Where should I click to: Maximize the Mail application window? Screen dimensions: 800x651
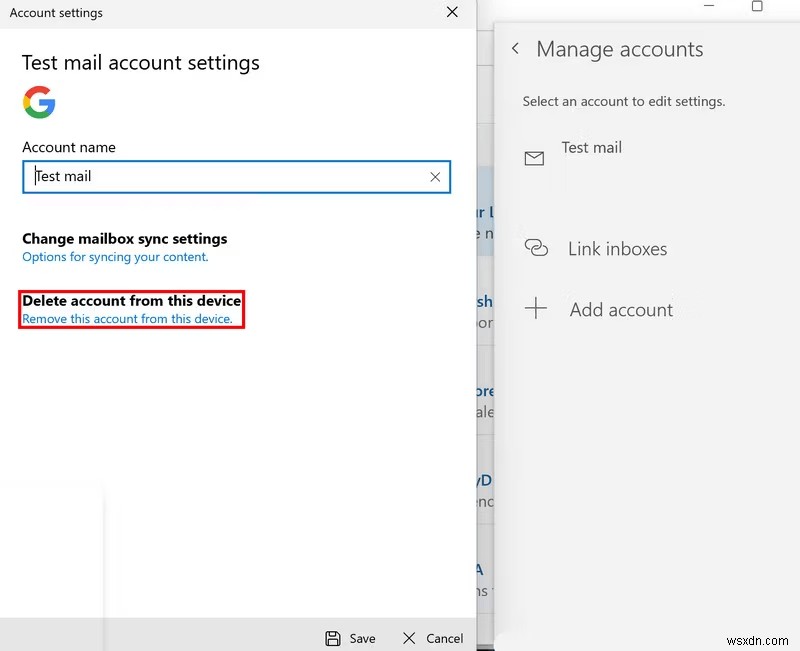[x=756, y=7]
